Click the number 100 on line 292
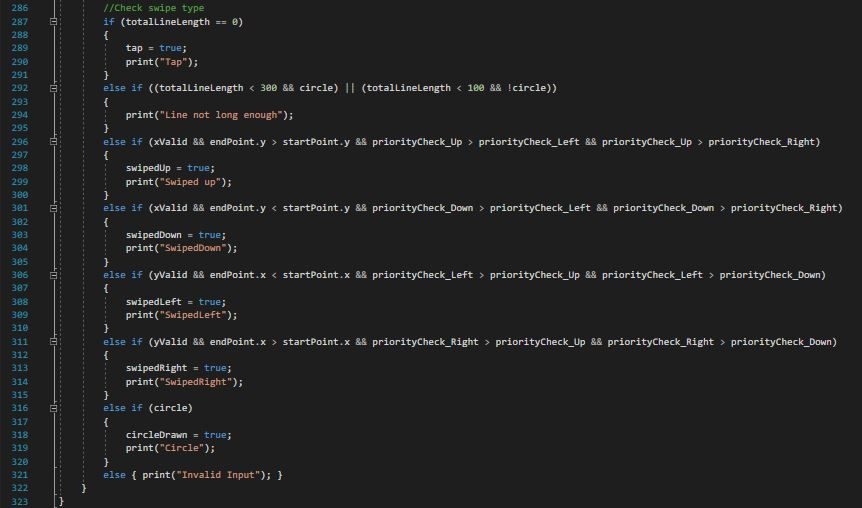 point(476,88)
